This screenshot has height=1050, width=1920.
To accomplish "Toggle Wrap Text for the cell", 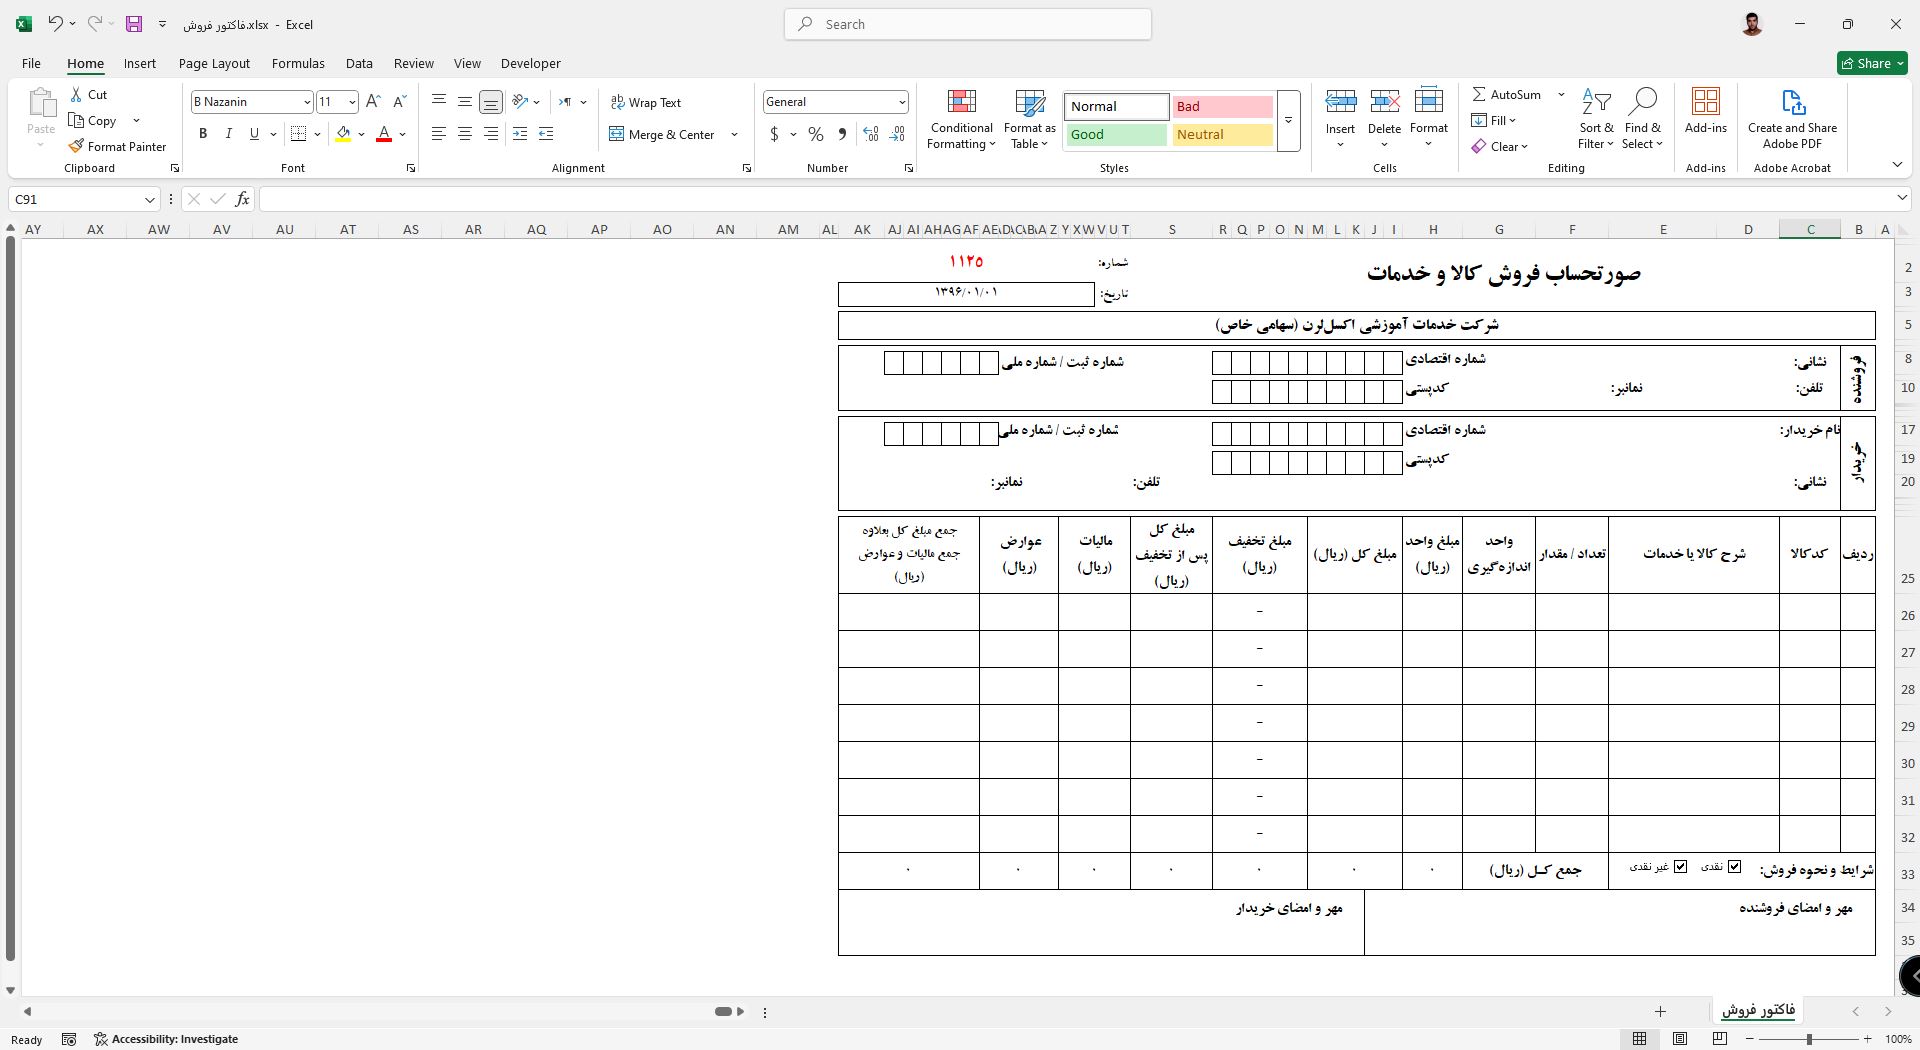I will 645,103.
